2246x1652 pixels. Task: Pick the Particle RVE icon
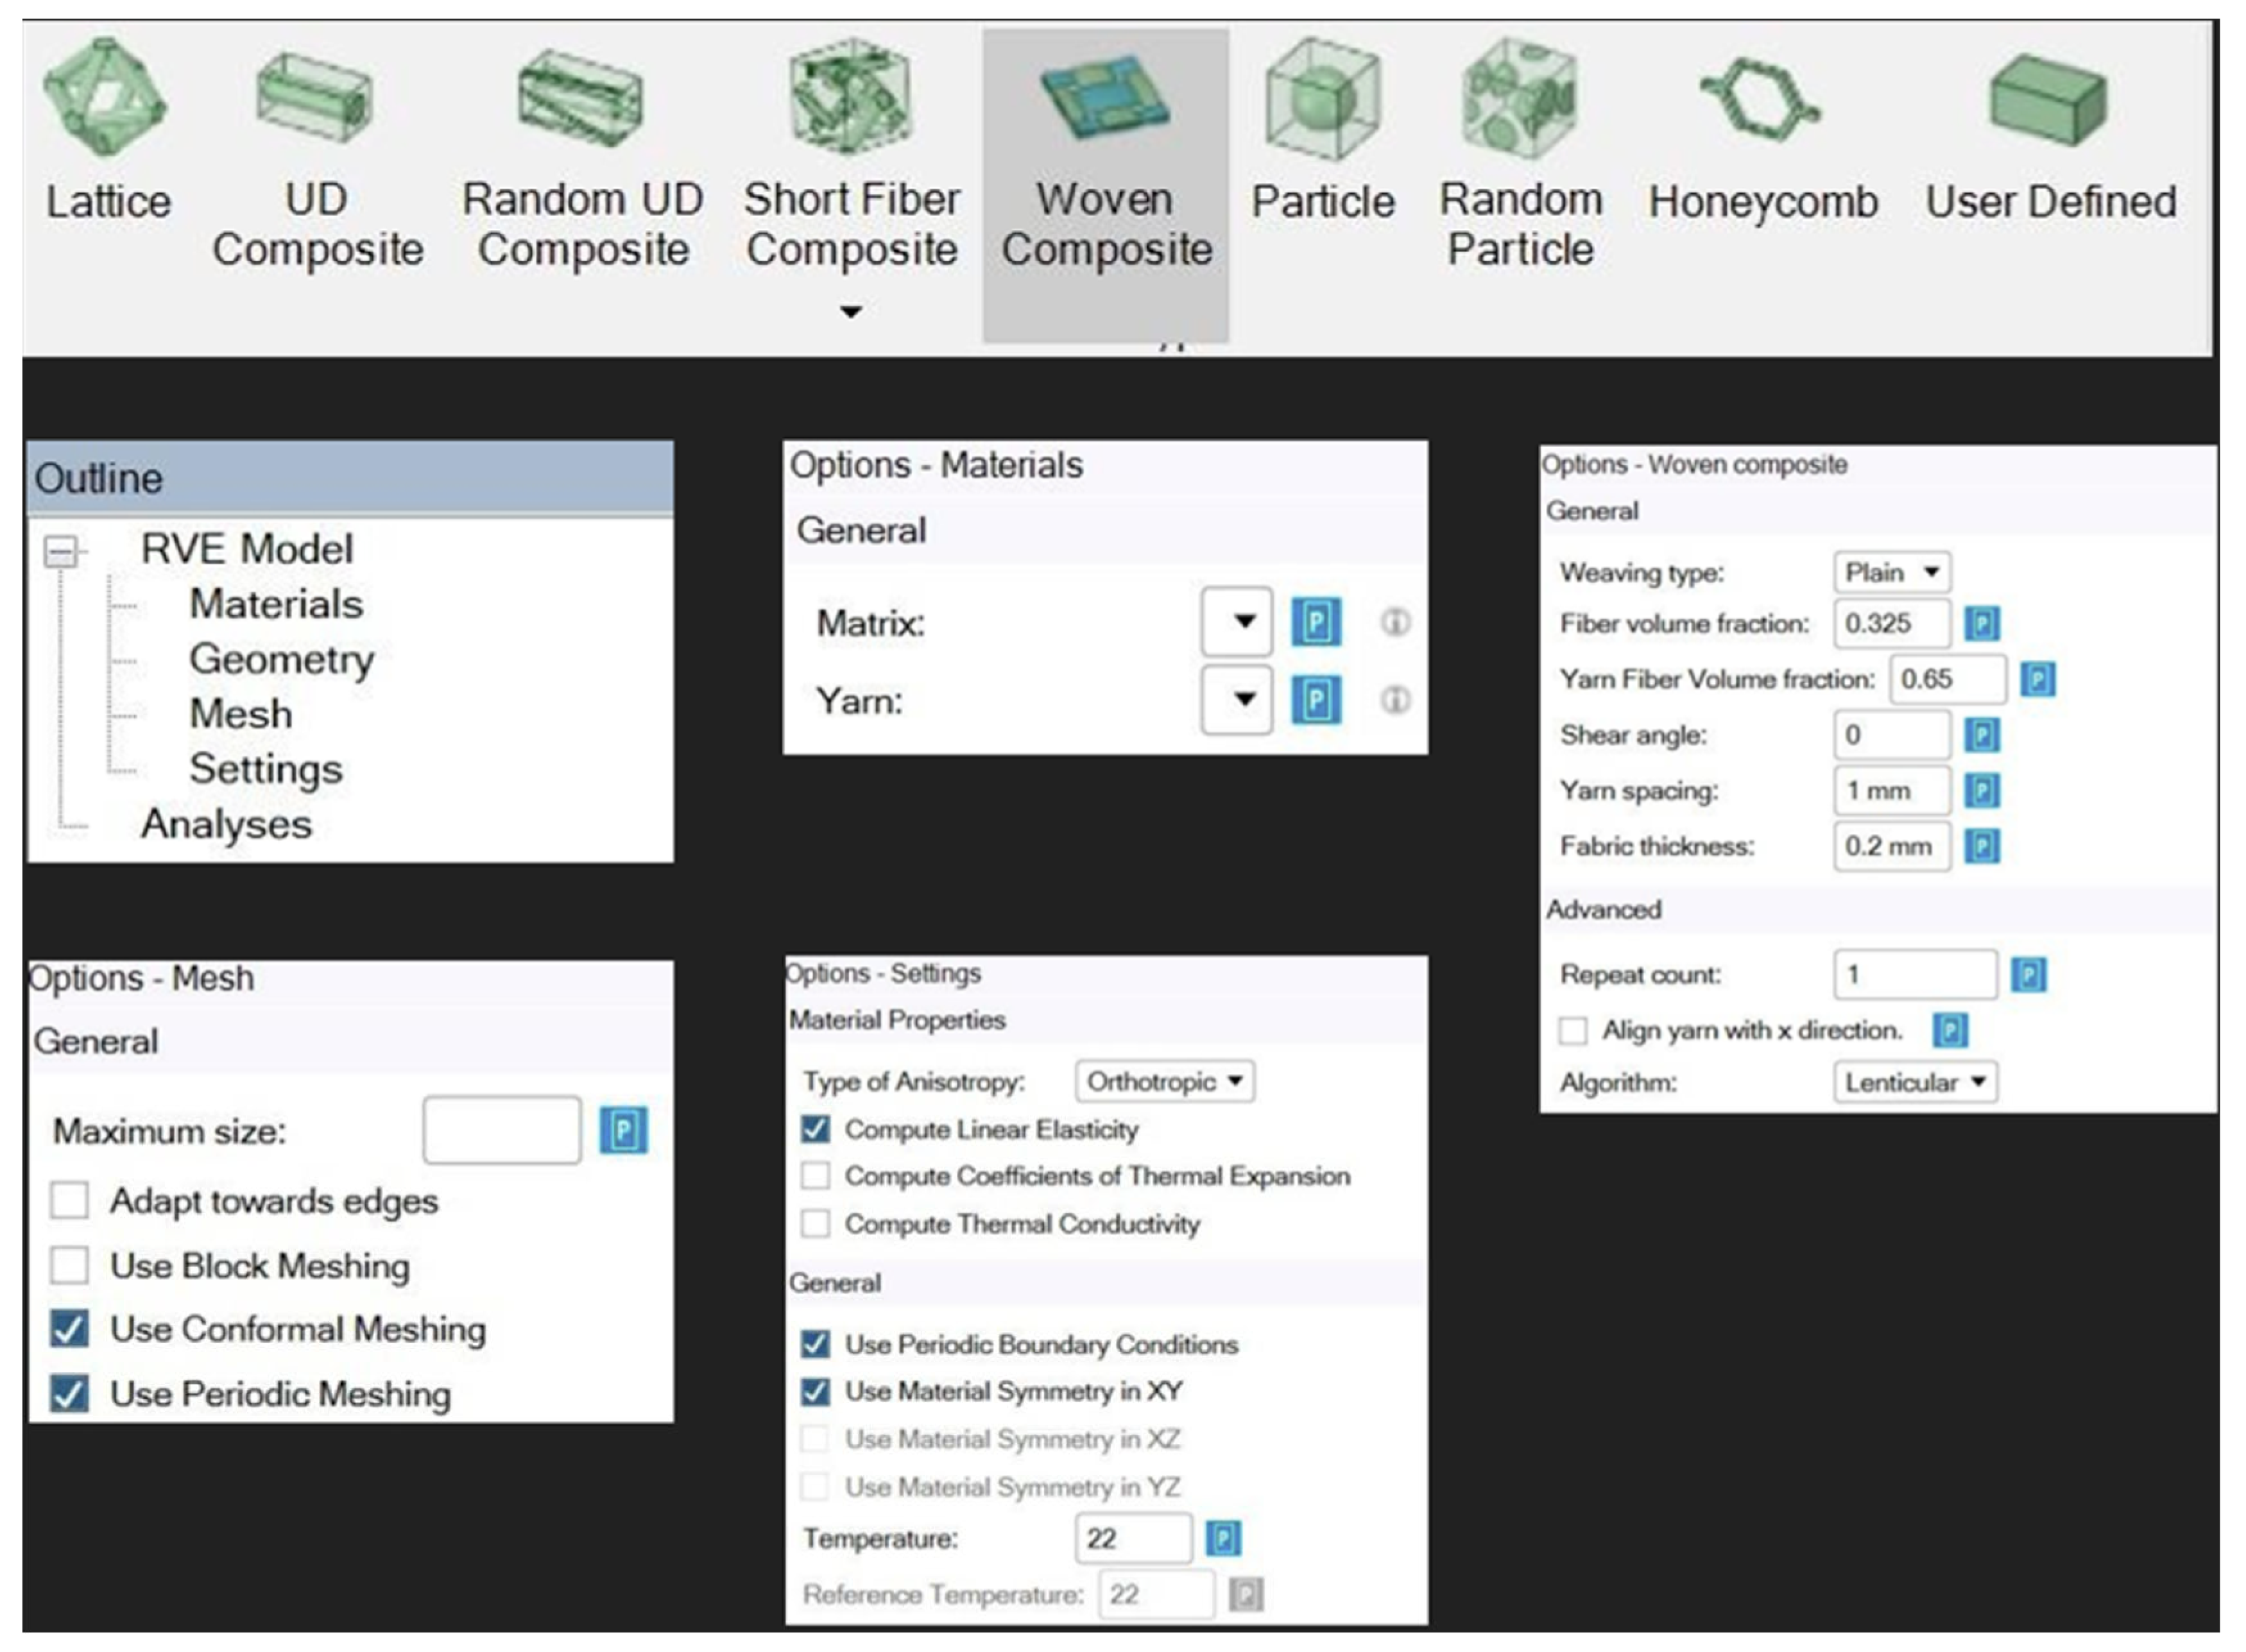(1322, 100)
